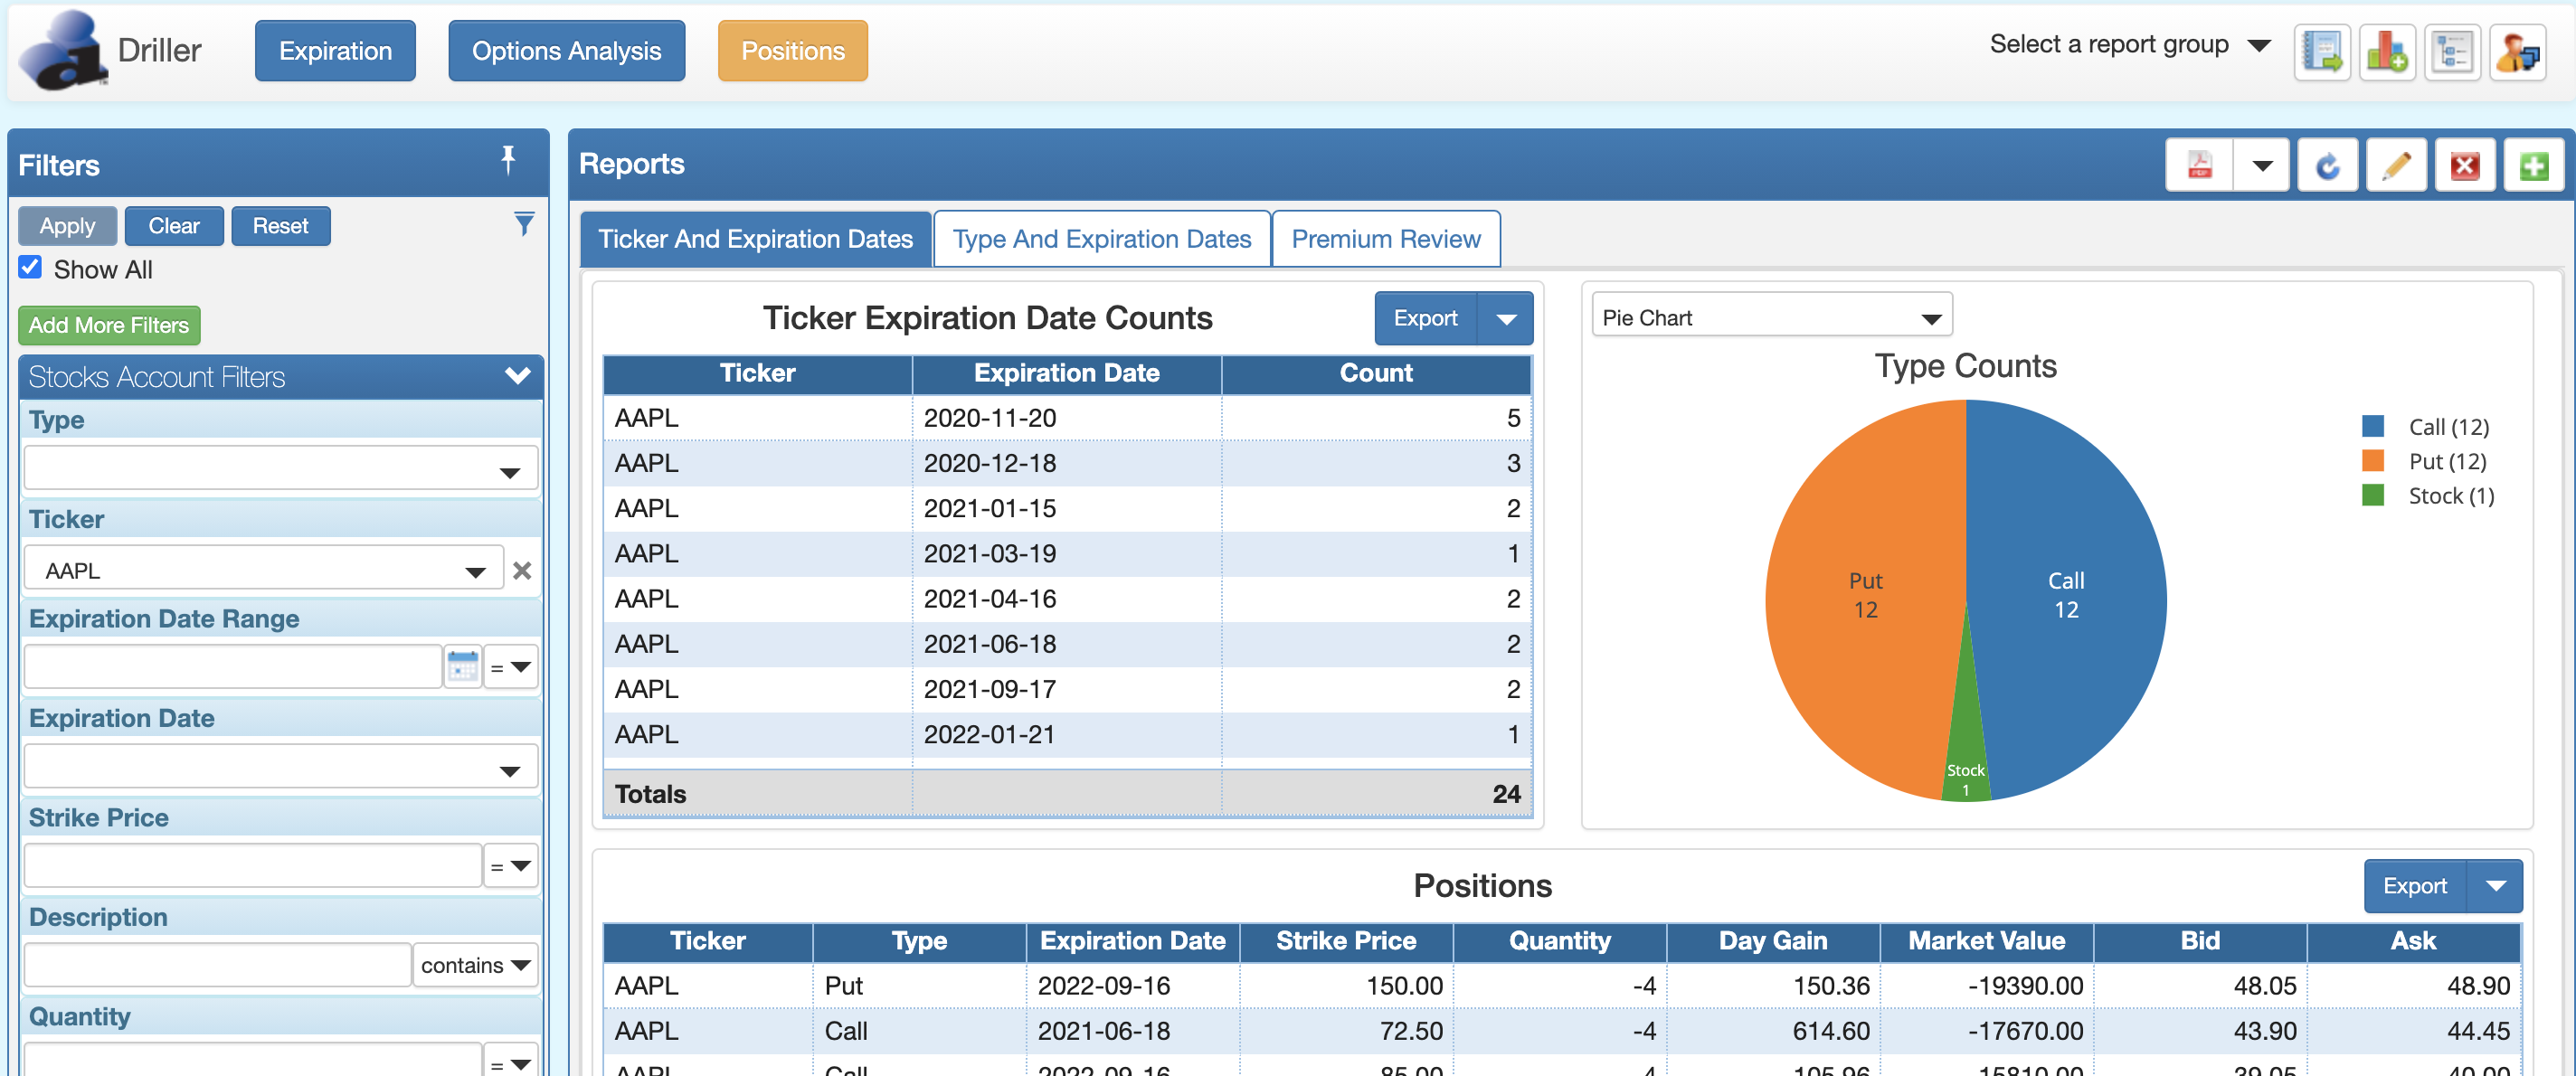
Task: Go to Options Analysis page
Action: tap(566, 51)
